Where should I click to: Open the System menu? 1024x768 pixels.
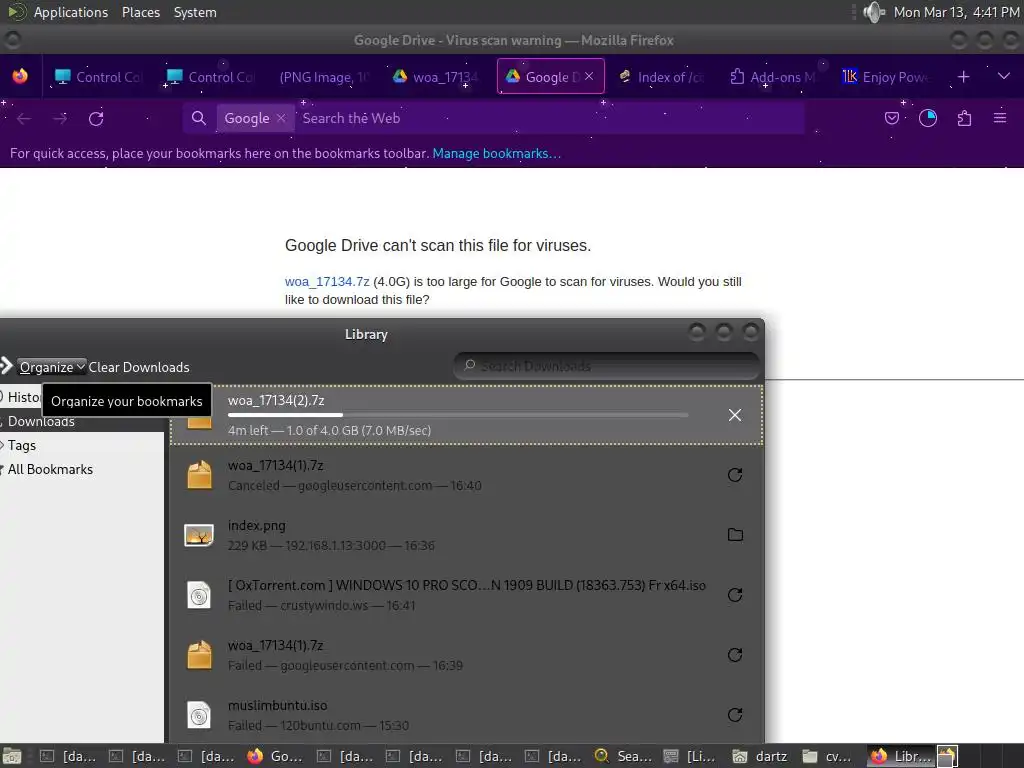click(195, 12)
